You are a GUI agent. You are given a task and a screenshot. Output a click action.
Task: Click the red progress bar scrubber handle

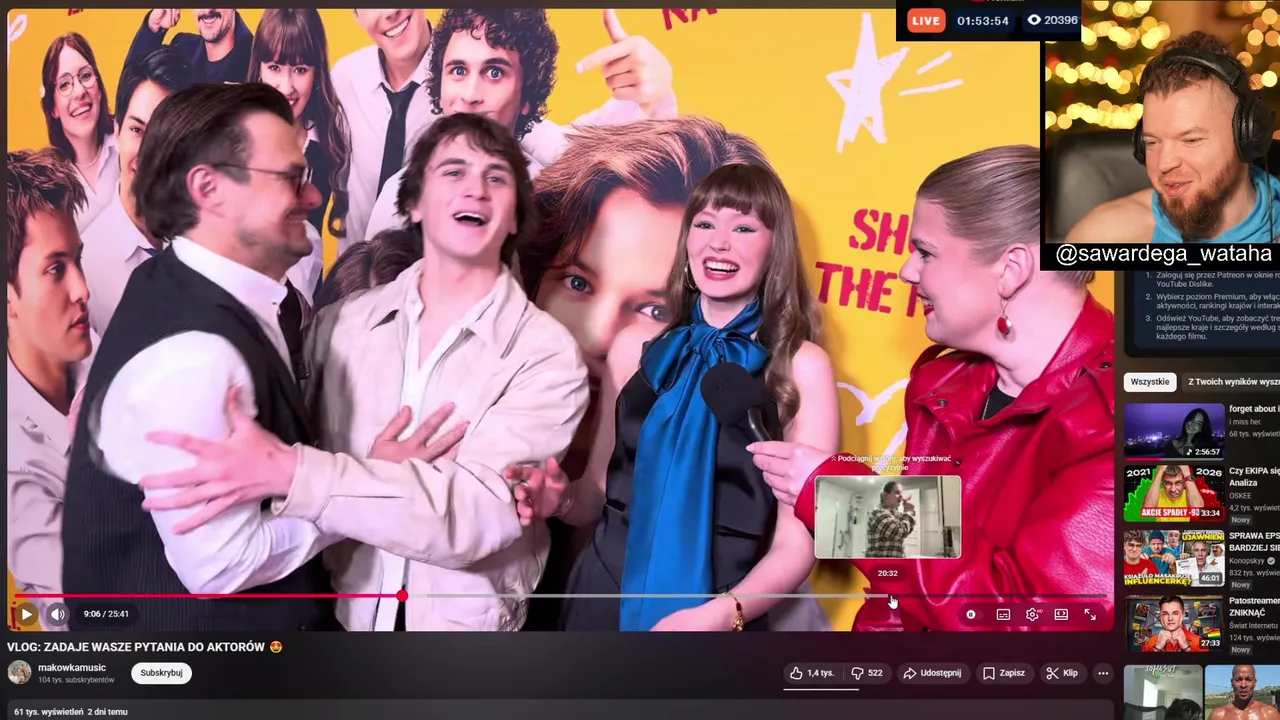401,596
